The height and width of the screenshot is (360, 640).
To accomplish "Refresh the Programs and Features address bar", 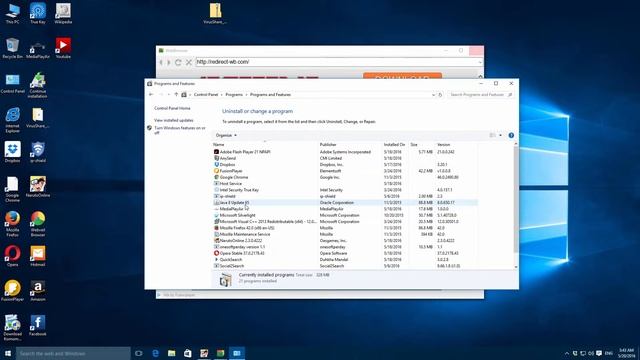I will pyautogui.click(x=440, y=95).
